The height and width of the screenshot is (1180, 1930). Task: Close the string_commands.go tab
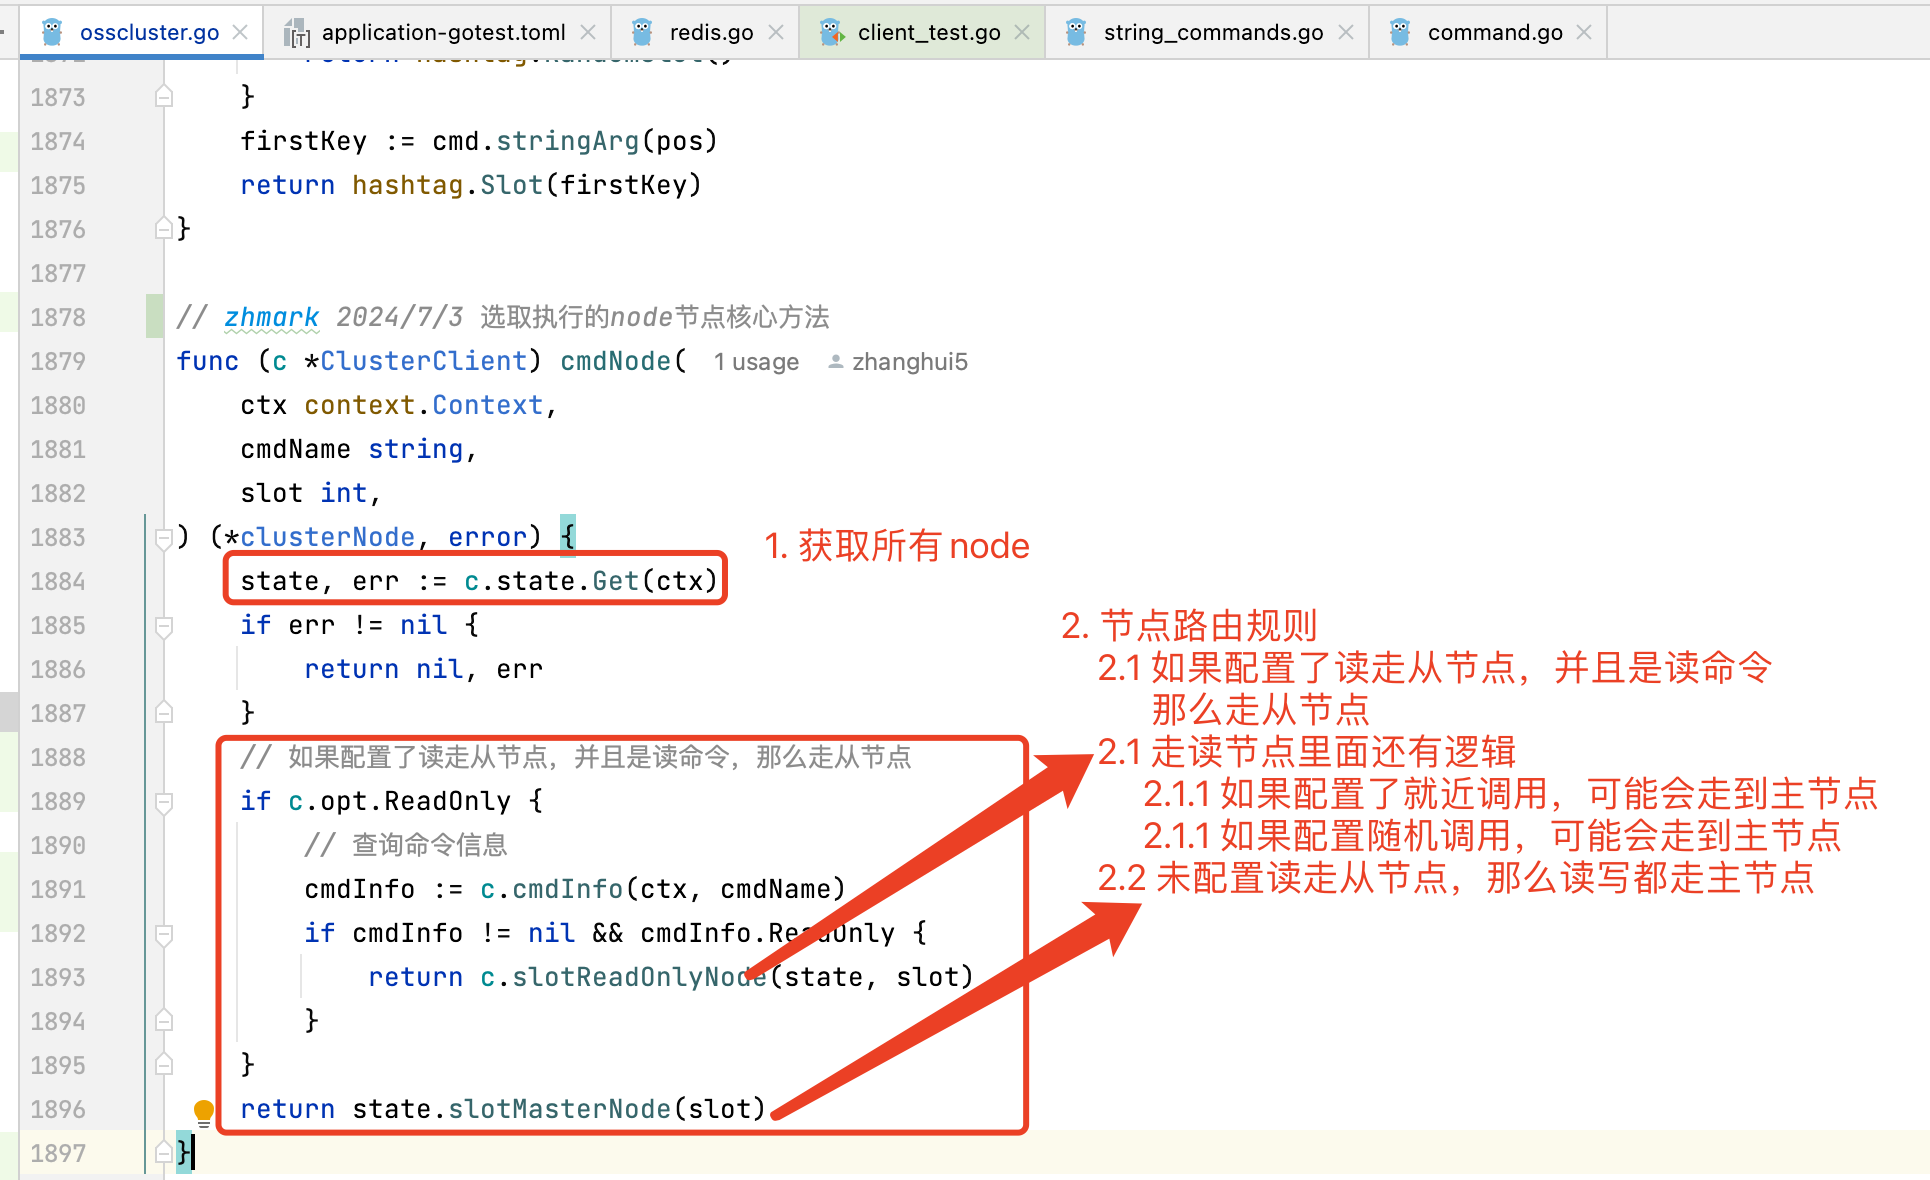(1346, 32)
